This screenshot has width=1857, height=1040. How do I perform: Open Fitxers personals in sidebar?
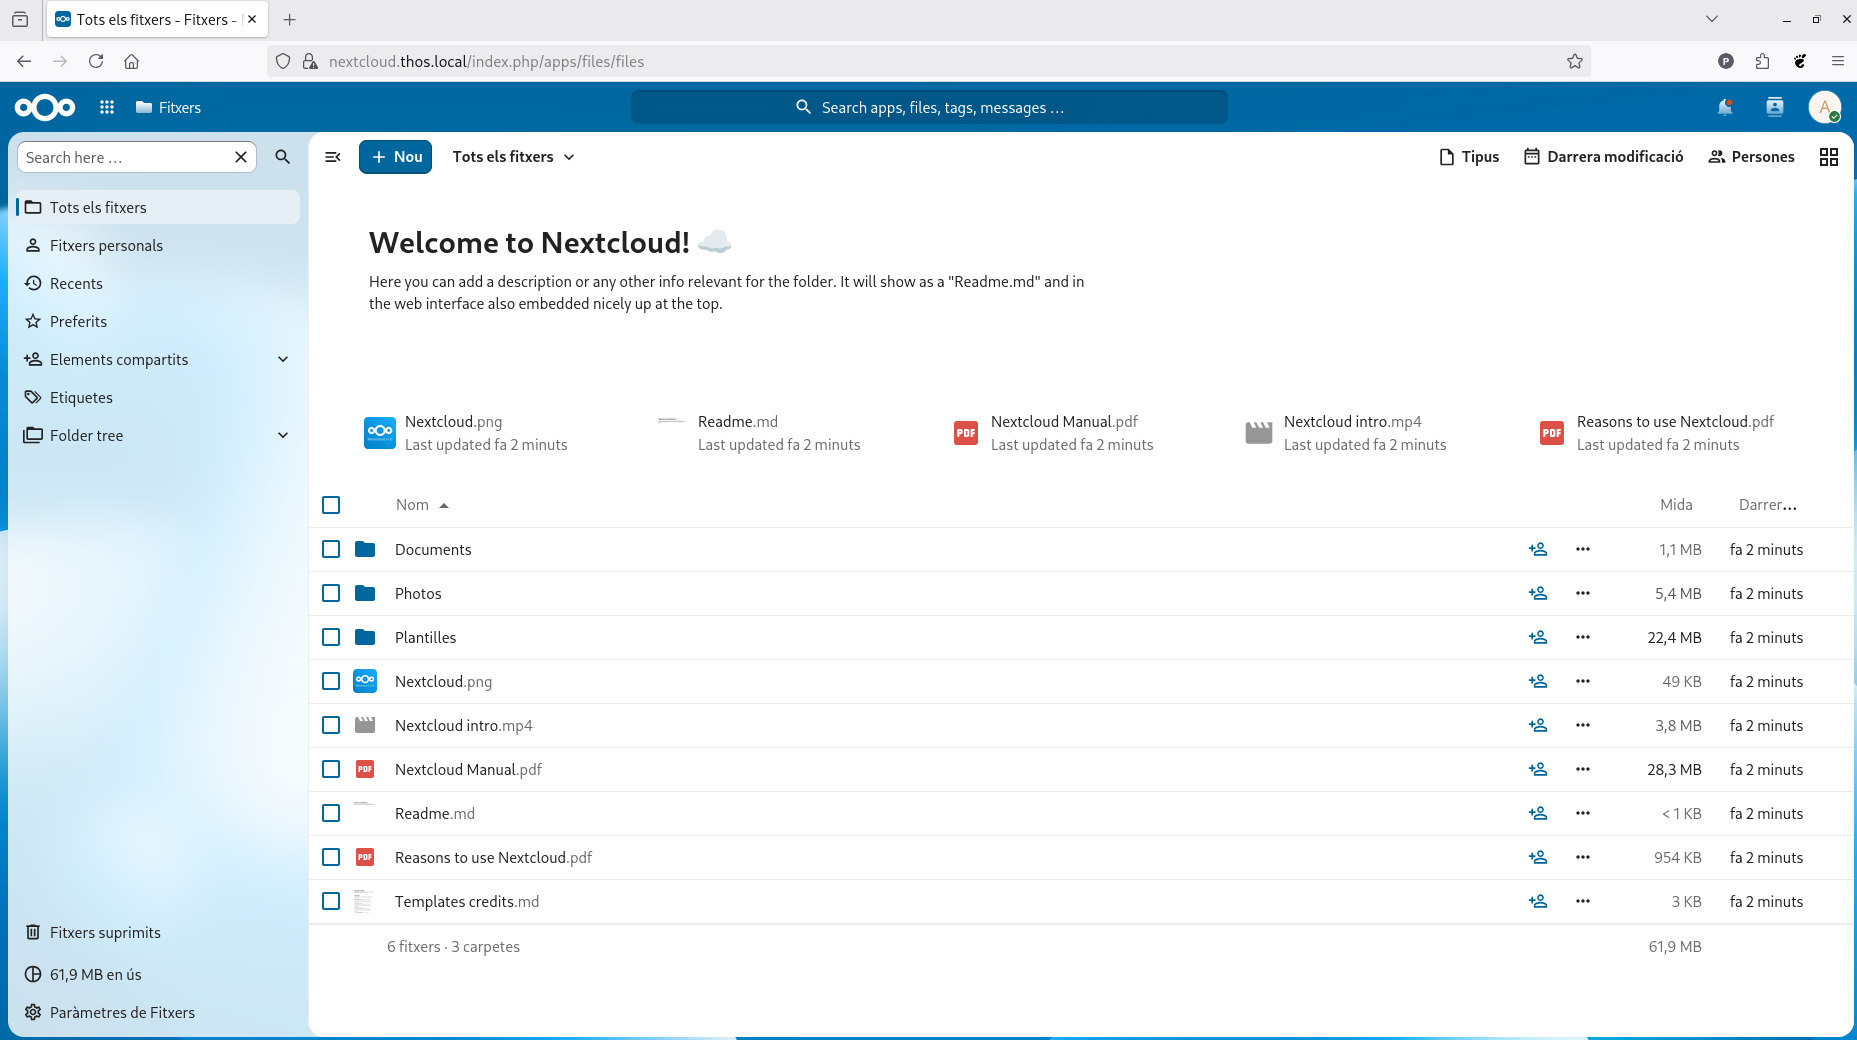pyautogui.click(x=159, y=245)
